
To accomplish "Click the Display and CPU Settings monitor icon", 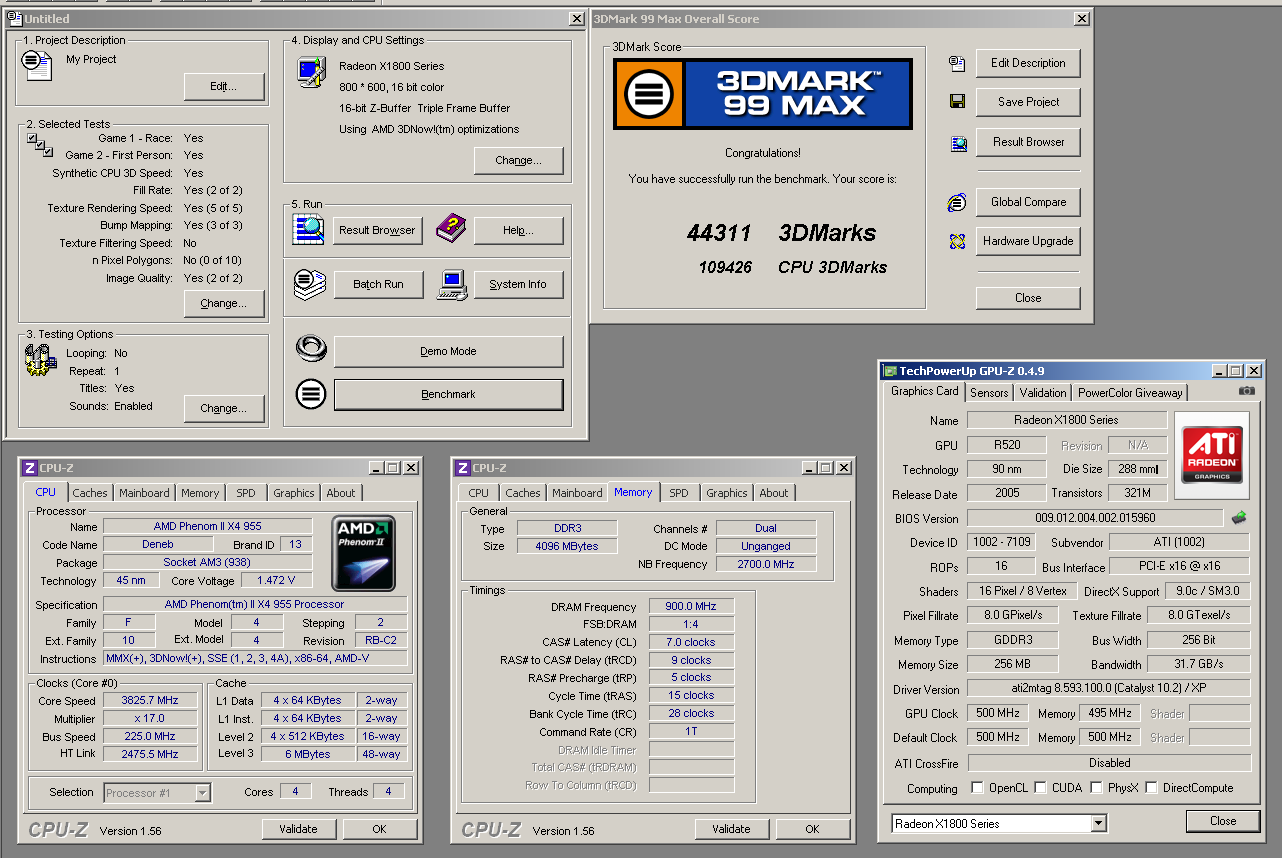I will (312, 71).
